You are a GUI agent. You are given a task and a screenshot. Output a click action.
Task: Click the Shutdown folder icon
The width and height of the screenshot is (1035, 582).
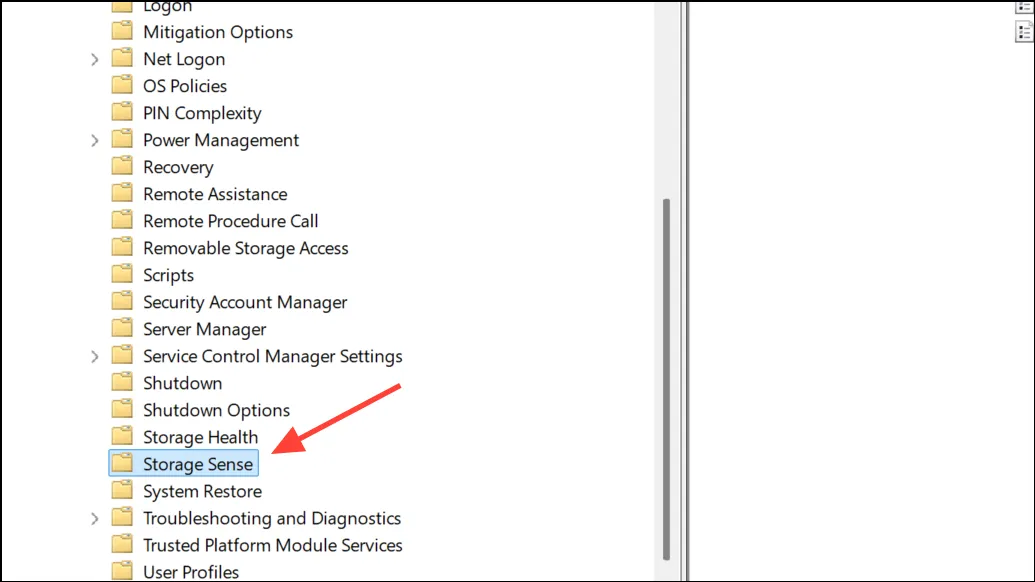pos(122,382)
